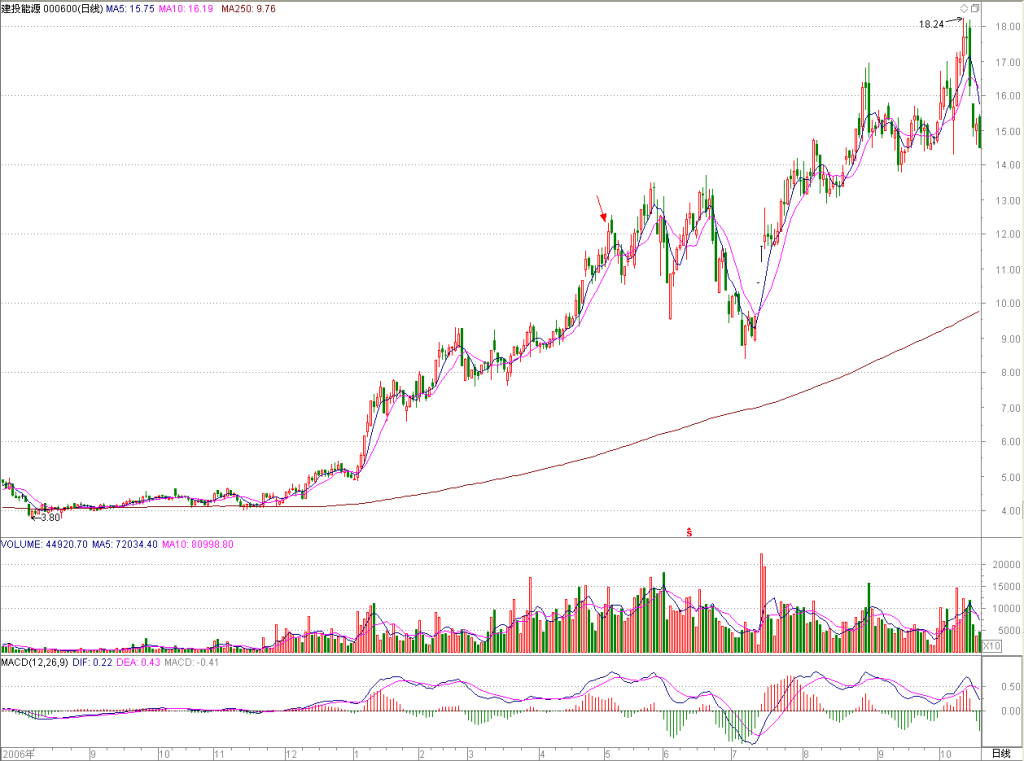Click the MA250: 9.76 indicator label
Screen dimensions: 1024x761
[x=248, y=9]
